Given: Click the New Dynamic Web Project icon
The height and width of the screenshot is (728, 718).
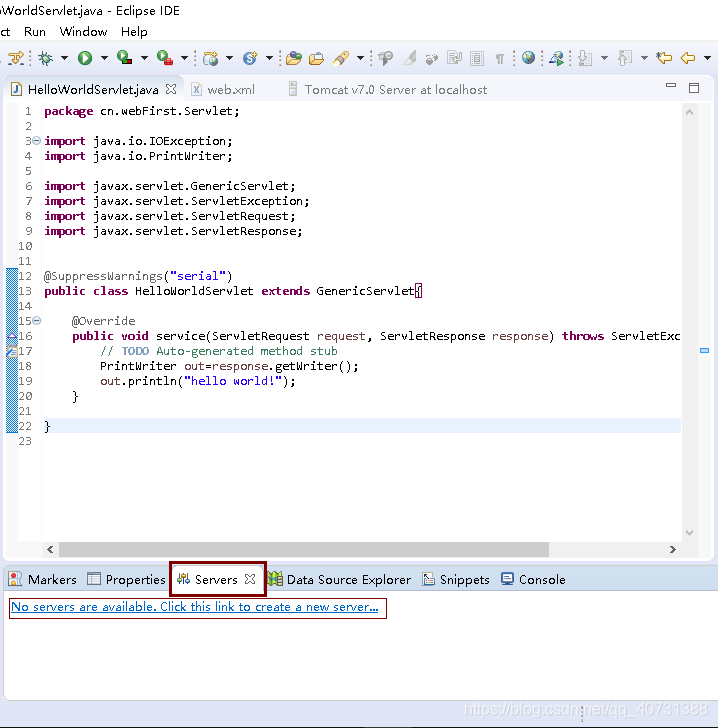Looking at the screenshot, I should click(x=210, y=58).
